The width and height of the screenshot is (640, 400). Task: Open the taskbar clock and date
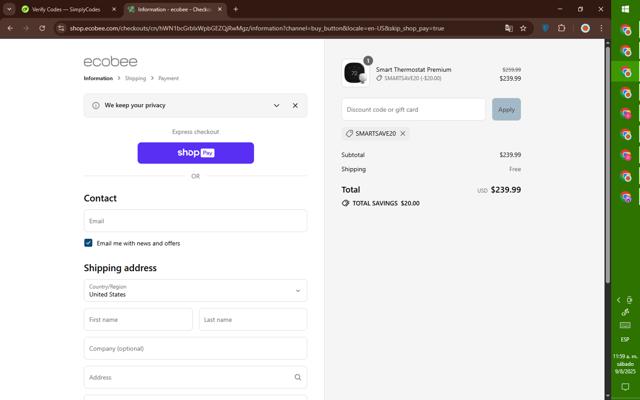coord(625,364)
